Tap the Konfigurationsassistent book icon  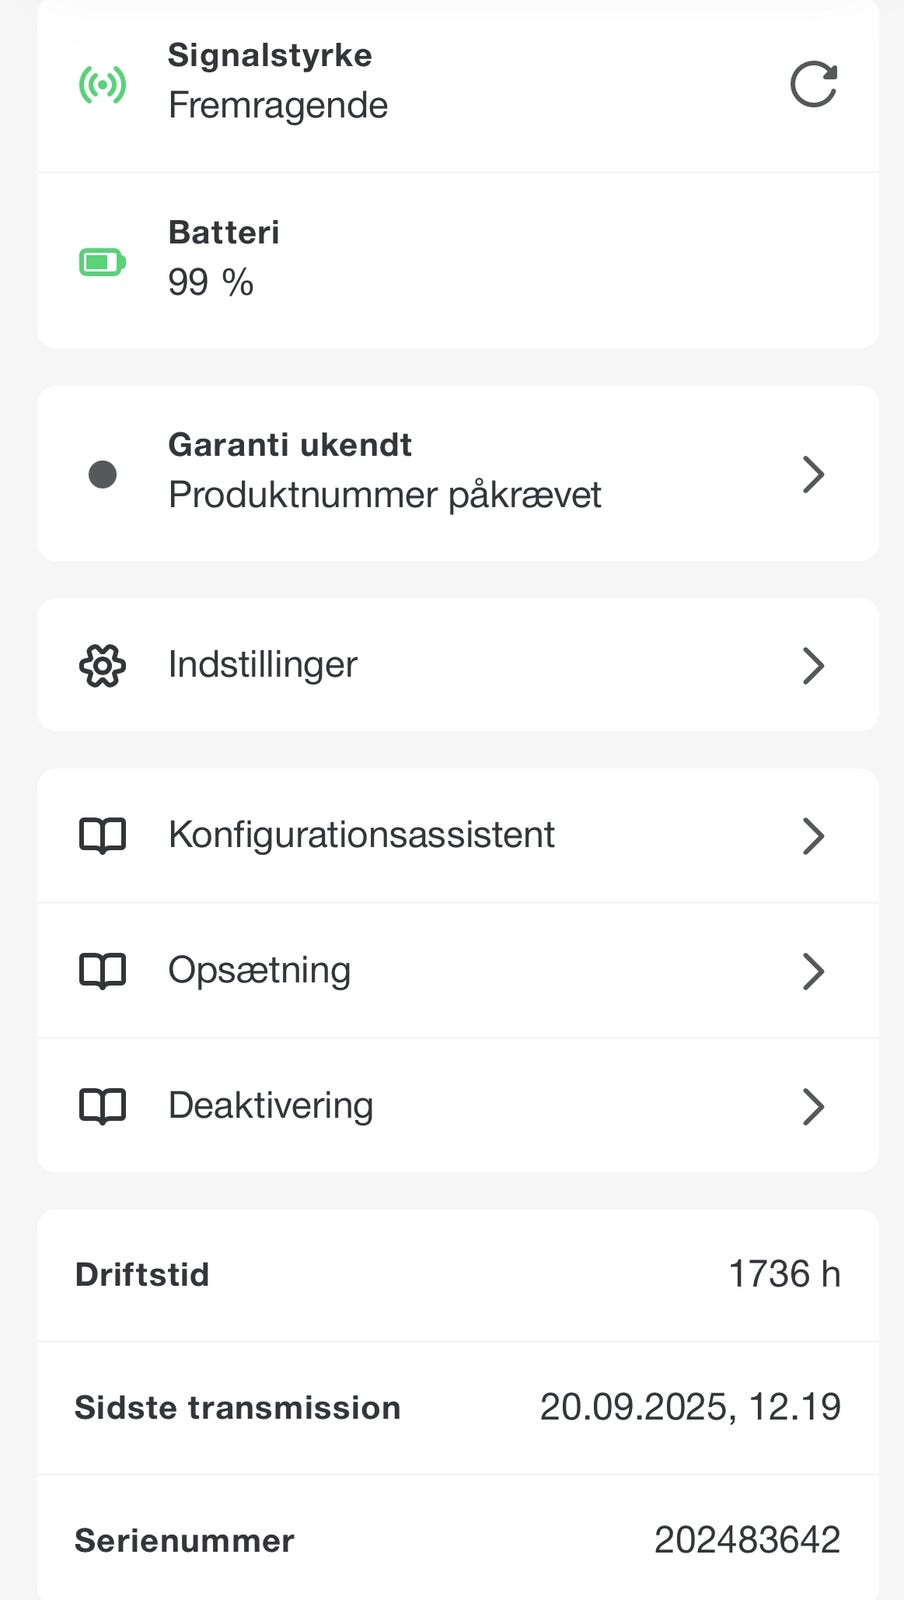pos(102,836)
